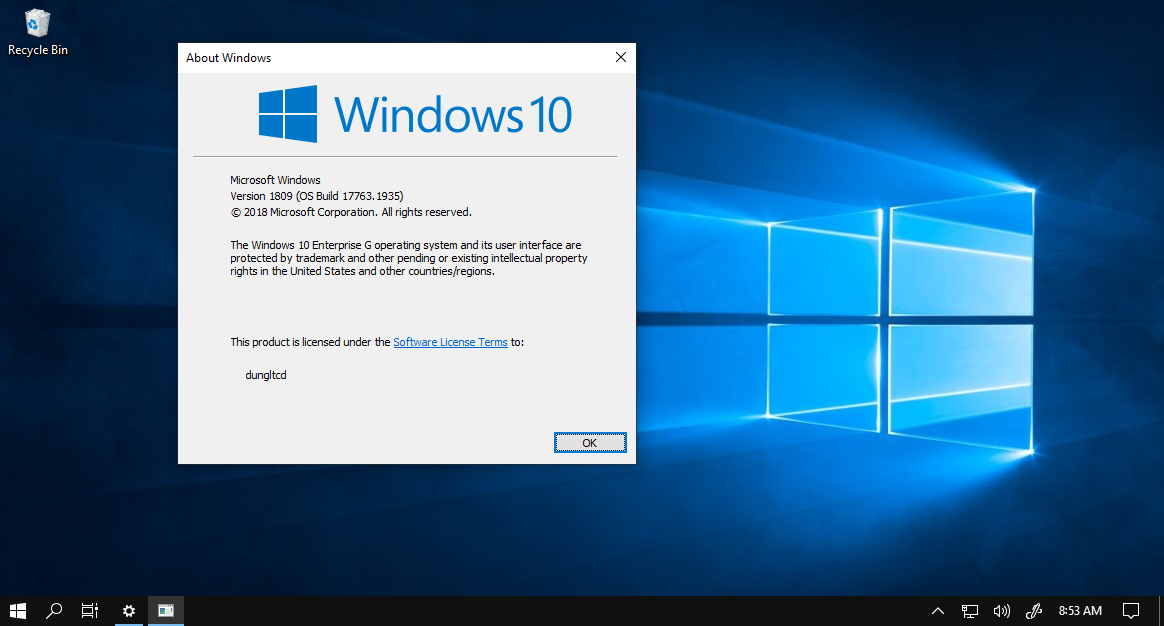Open the Software License Terms link
1164x626 pixels.
point(451,342)
